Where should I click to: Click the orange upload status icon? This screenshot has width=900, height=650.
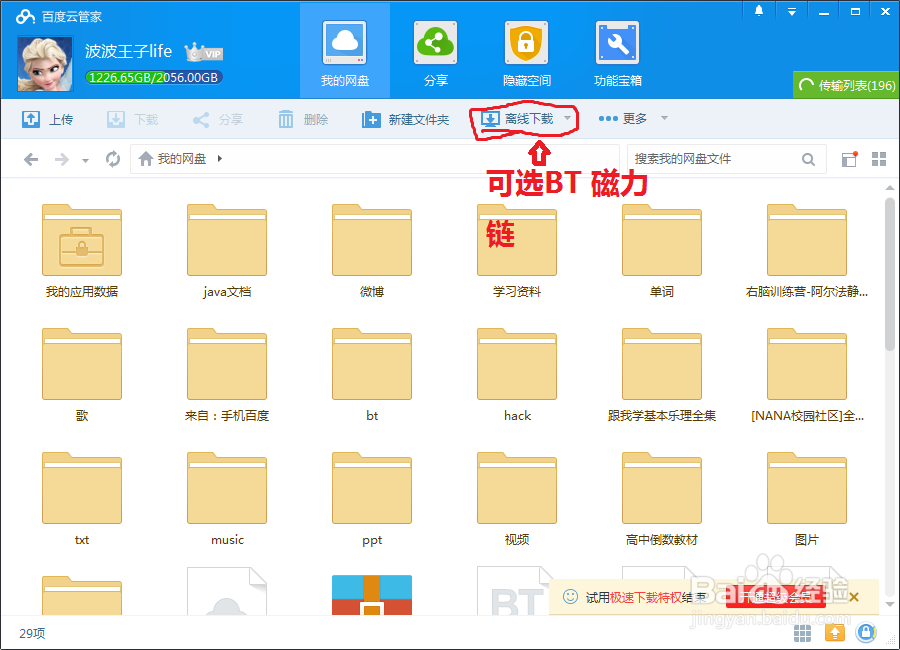coord(835,633)
